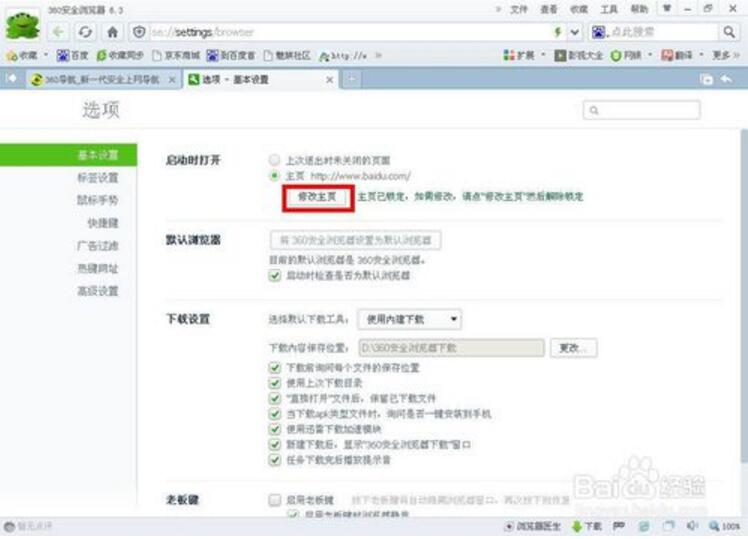Click the settings search field
The height and width of the screenshot is (539, 748).
click(x=642, y=110)
